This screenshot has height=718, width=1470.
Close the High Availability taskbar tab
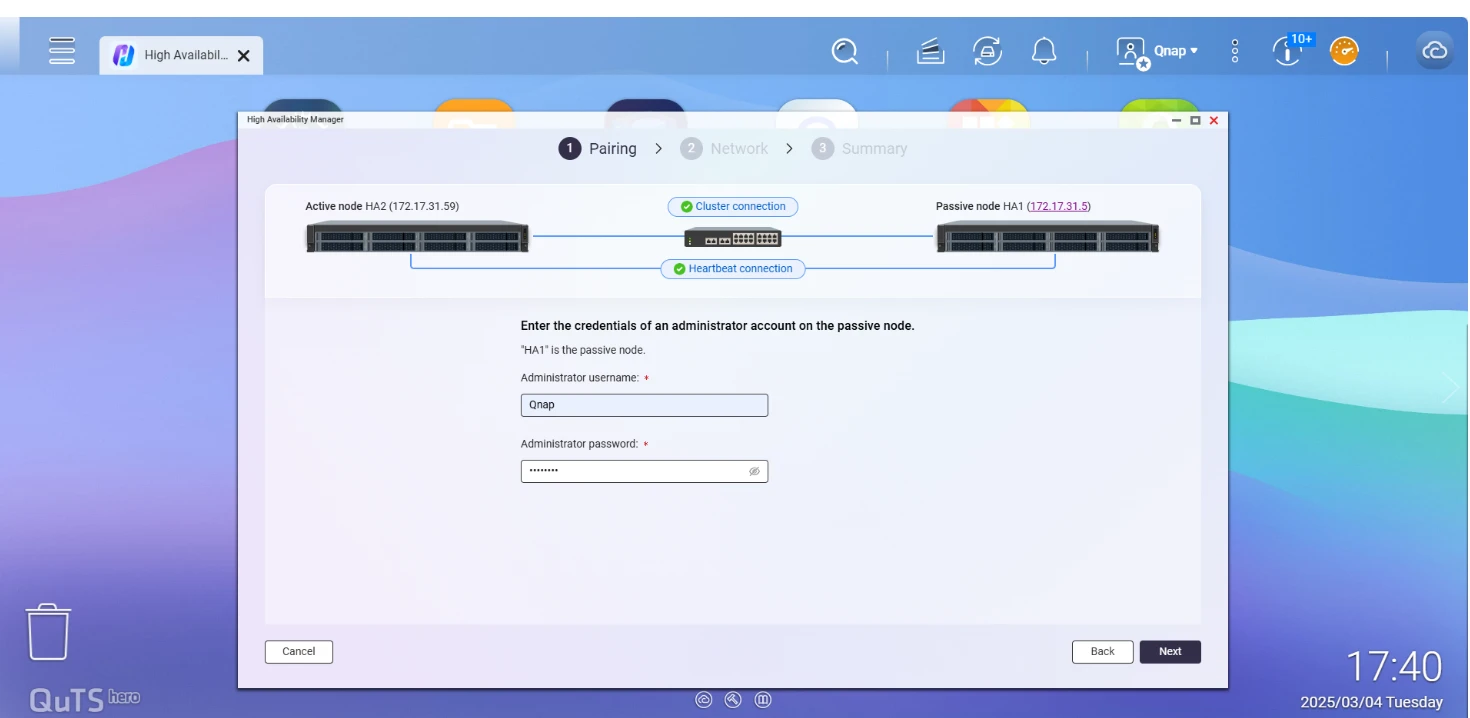pyautogui.click(x=243, y=56)
